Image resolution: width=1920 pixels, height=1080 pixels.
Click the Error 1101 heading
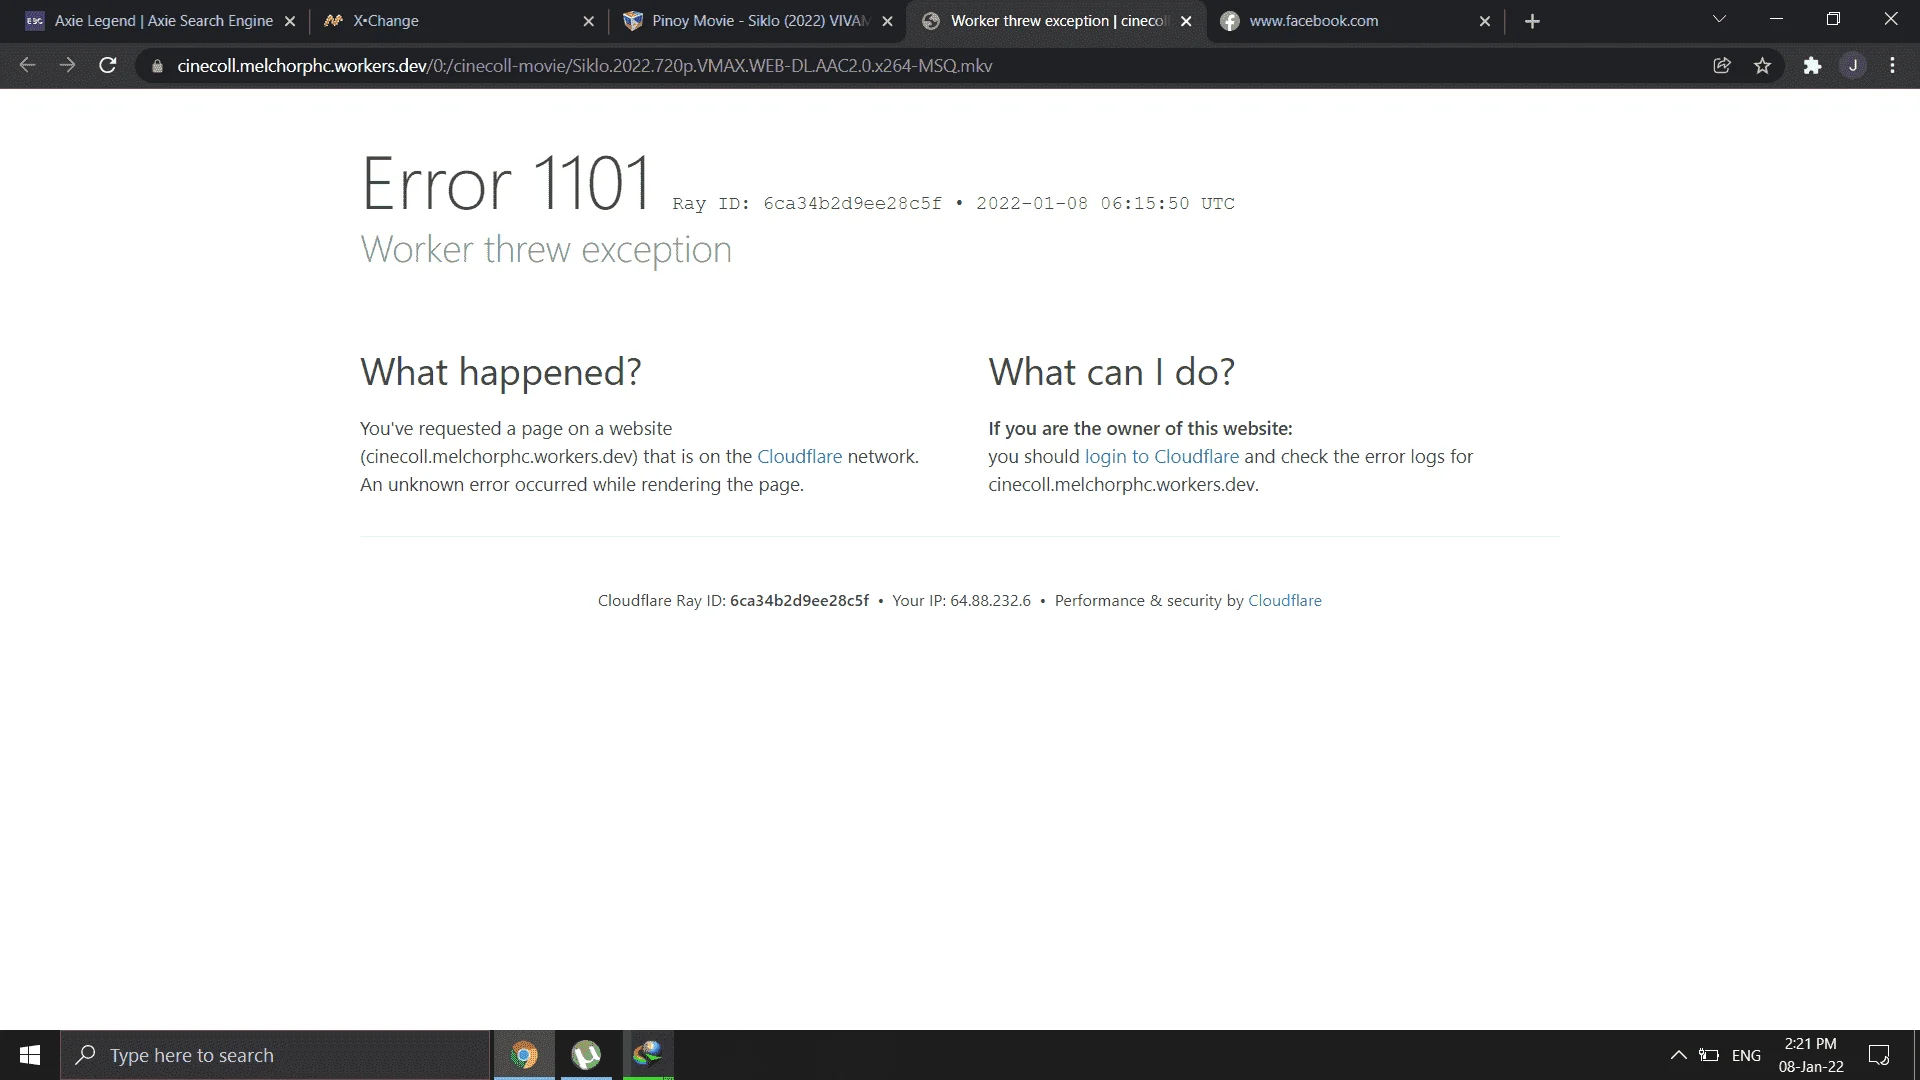[506, 184]
